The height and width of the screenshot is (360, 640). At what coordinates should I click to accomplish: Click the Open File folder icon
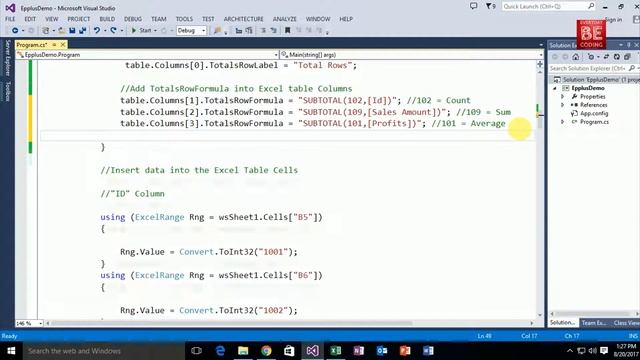click(62, 31)
